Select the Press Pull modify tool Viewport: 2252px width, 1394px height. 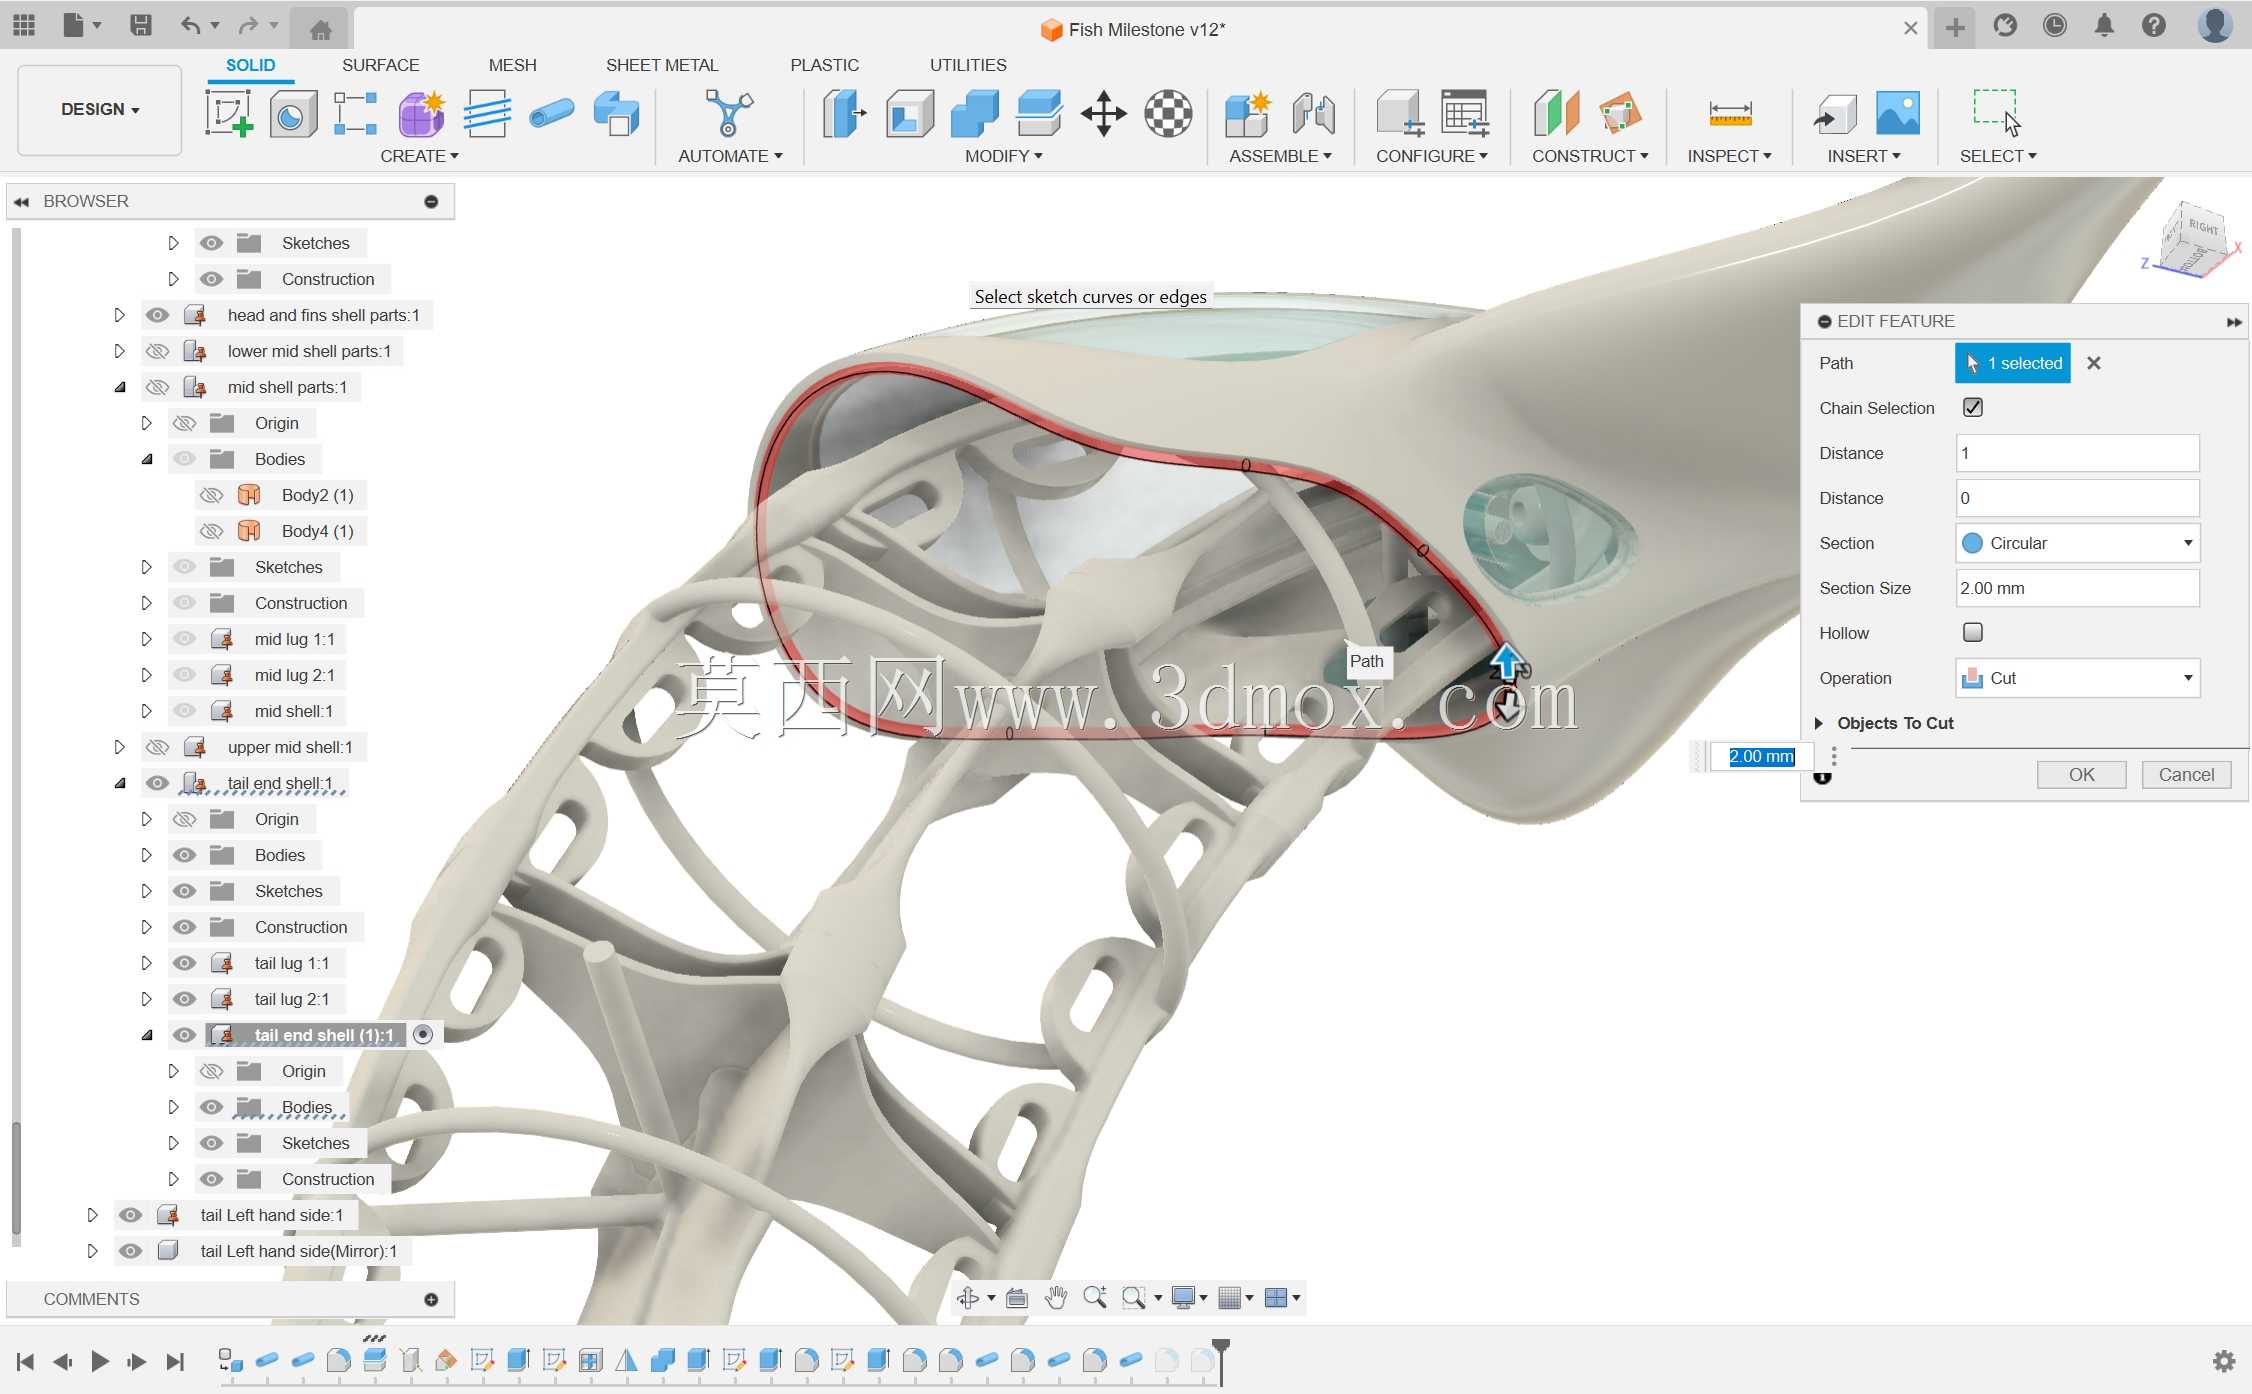(844, 113)
